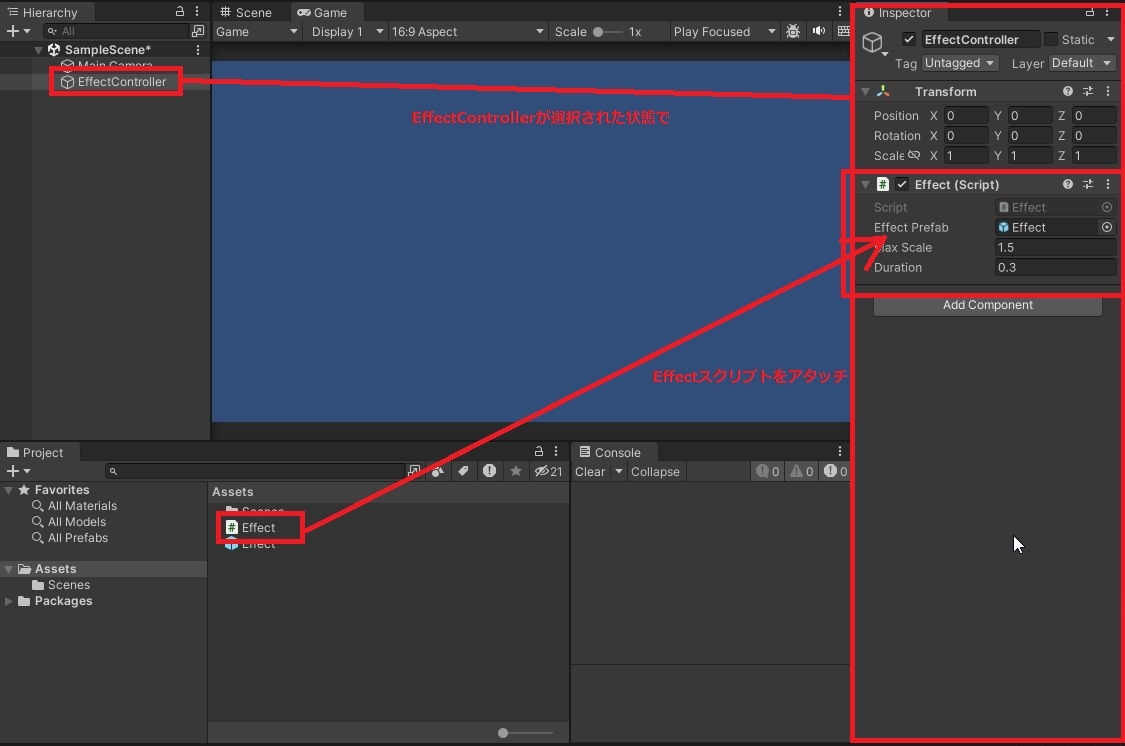Collapse the Transform component foldout
Image resolution: width=1125 pixels, height=746 pixels.
[865, 91]
